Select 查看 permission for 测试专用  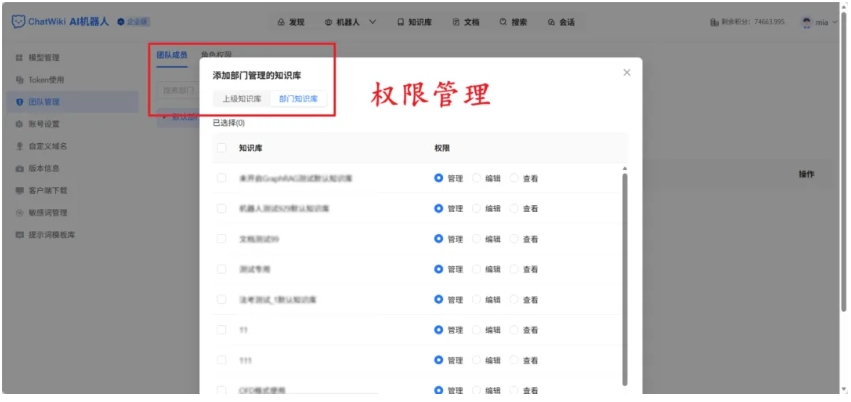515,269
